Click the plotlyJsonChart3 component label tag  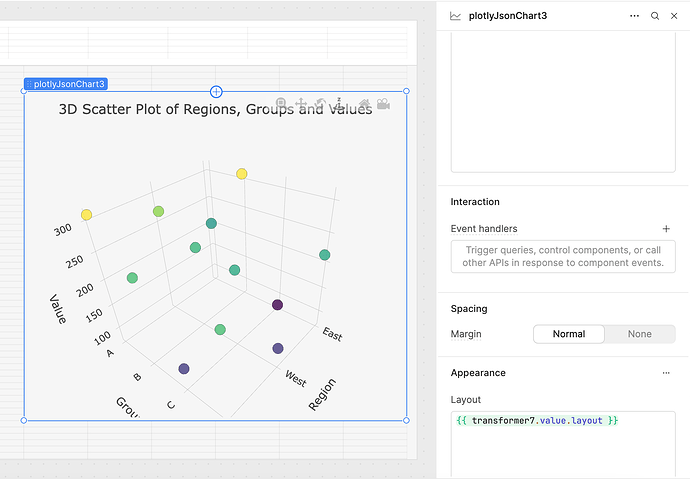pos(66,84)
